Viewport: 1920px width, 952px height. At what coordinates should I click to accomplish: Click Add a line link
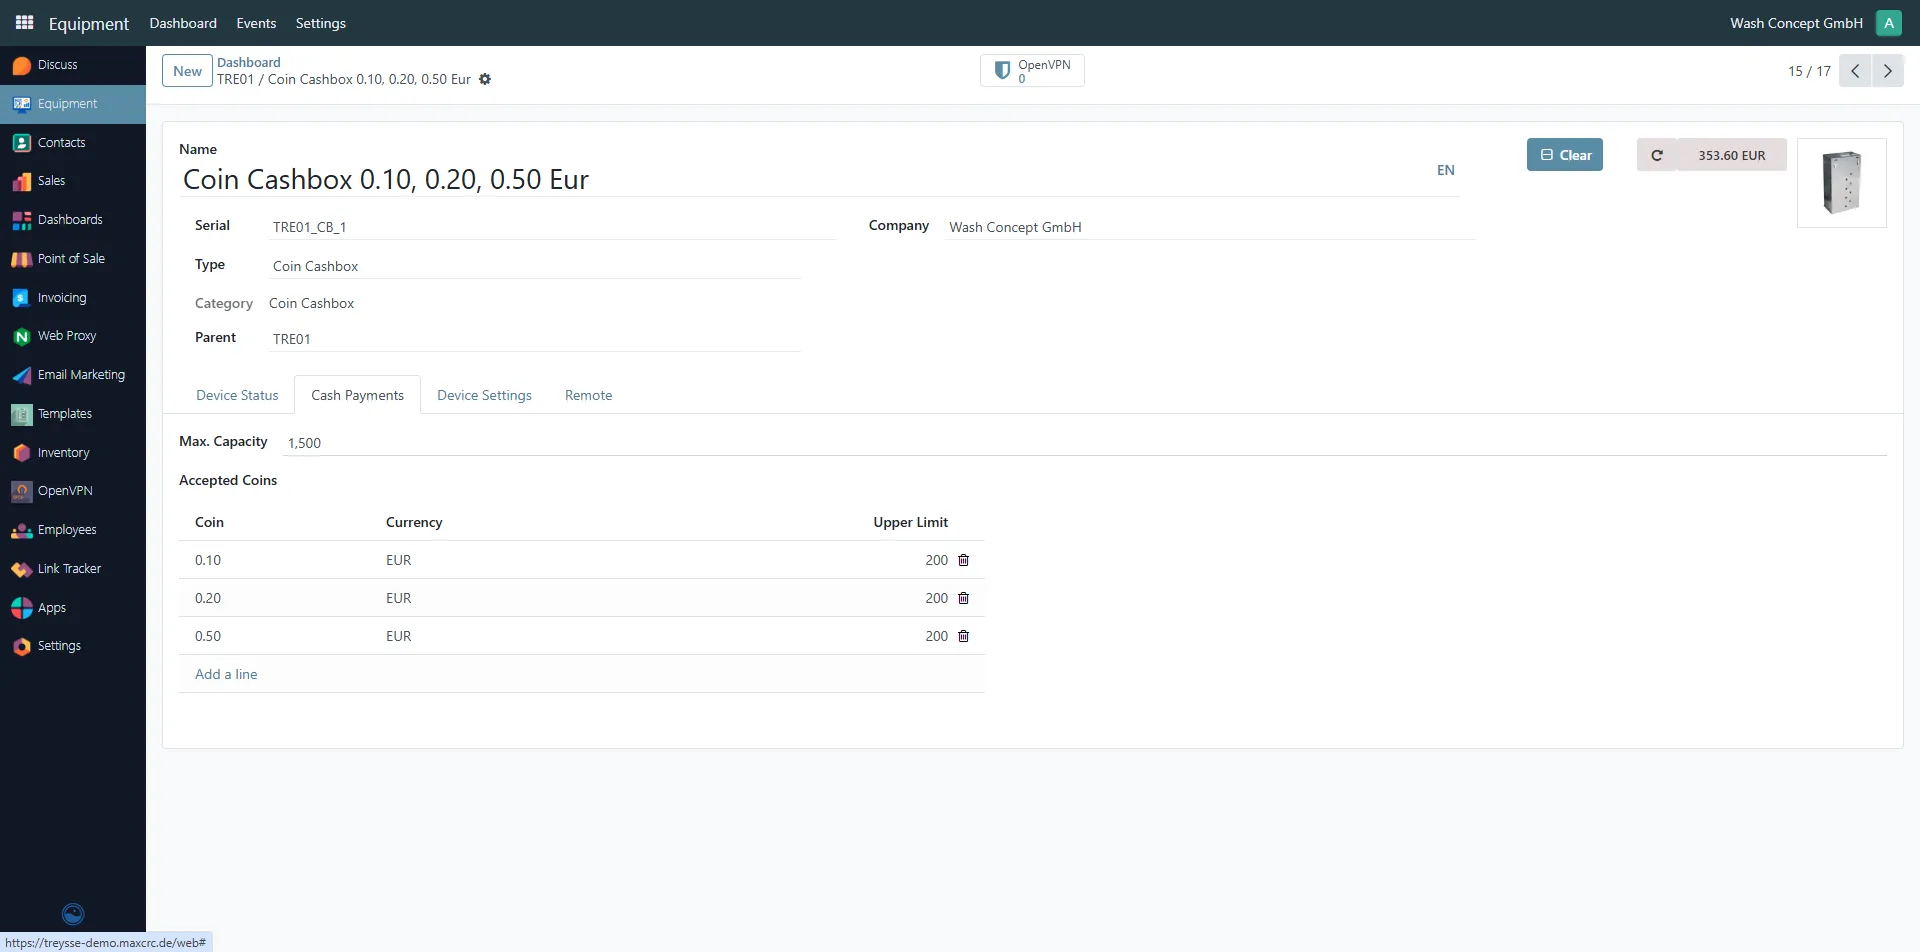click(226, 674)
